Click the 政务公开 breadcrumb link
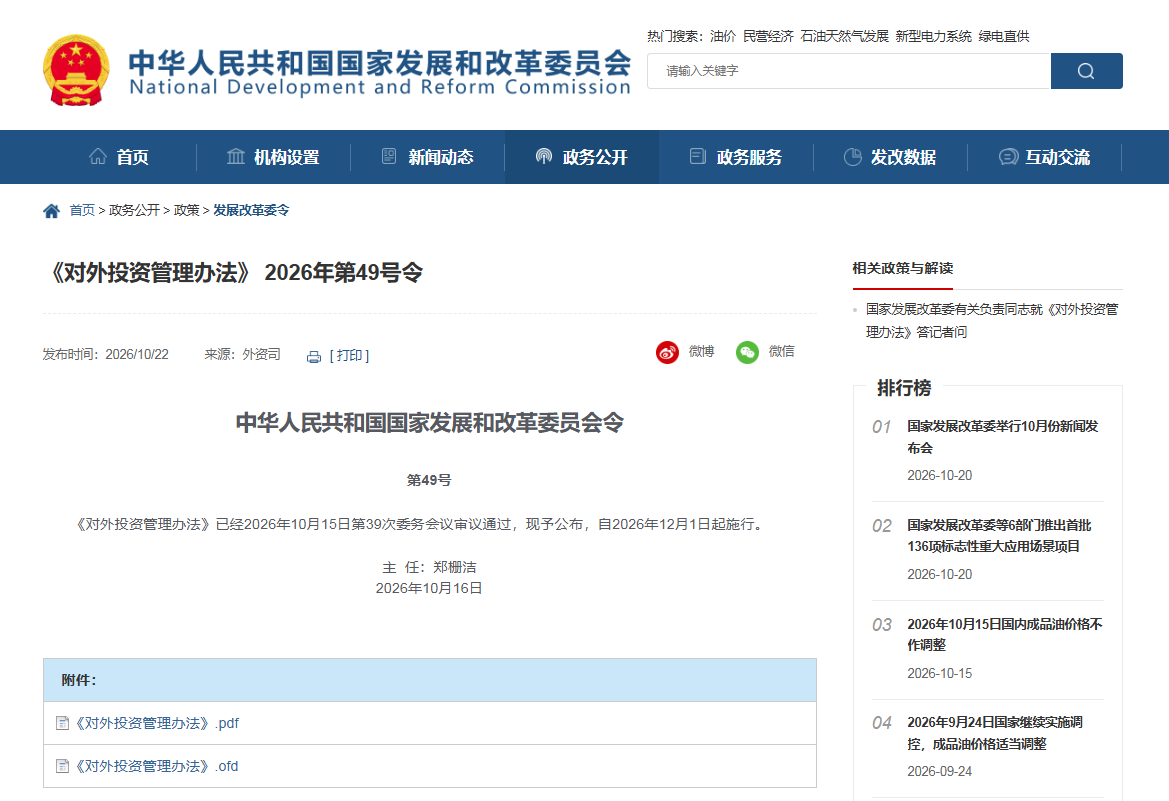The image size is (1169, 801). pos(134,210)
